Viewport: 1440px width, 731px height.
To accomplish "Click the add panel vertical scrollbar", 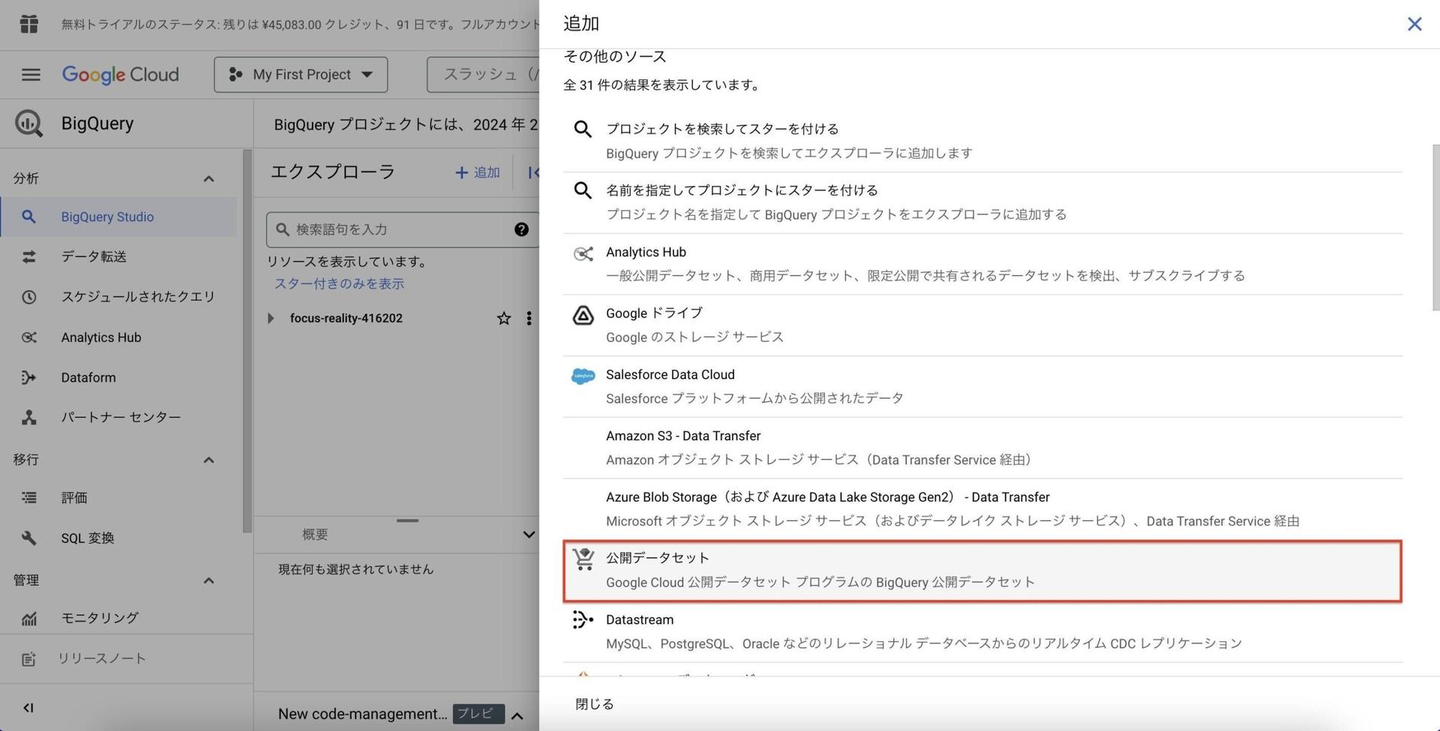I will 1435,230.
